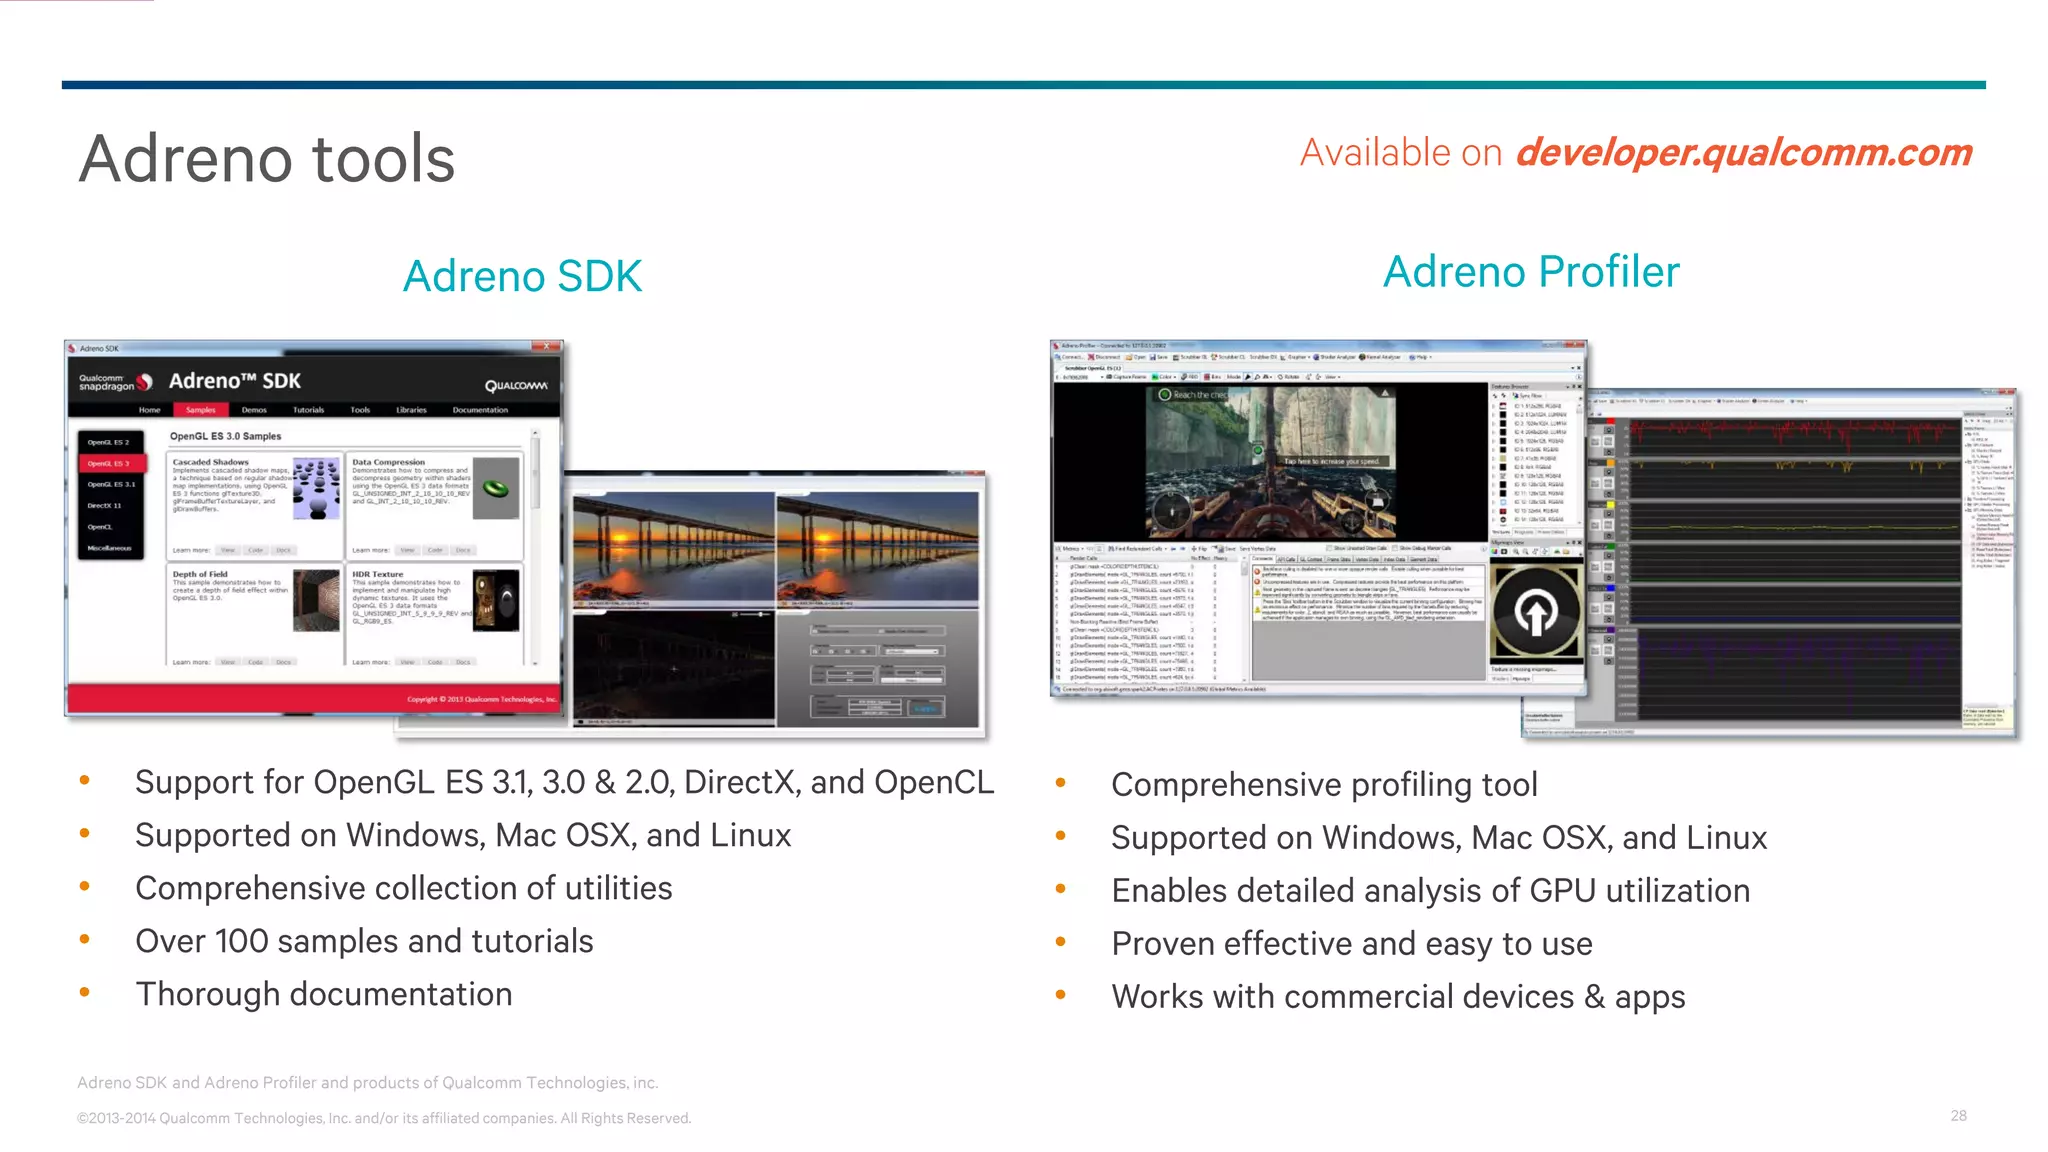
Task: Click Disconnect in the Profiler toolbar
Action: pyautogui.click(x=1104, y=357)
